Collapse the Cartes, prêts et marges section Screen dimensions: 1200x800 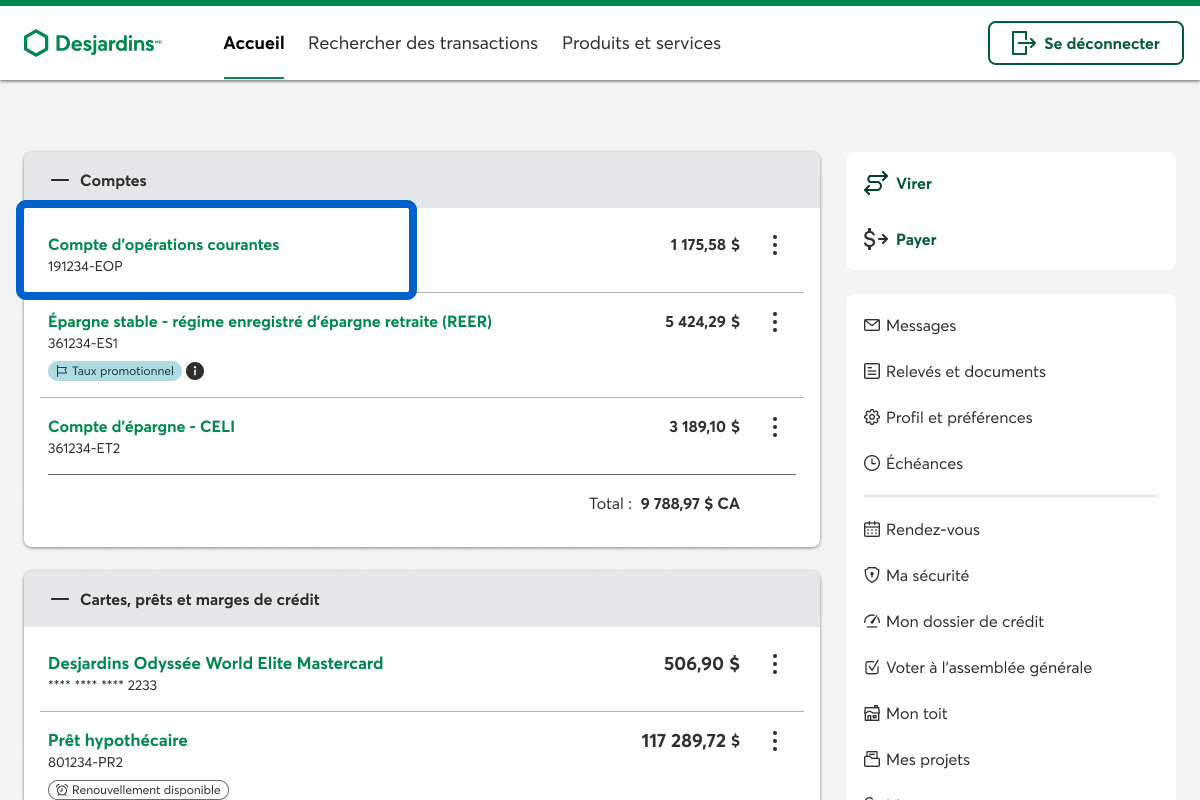point(60,600)
